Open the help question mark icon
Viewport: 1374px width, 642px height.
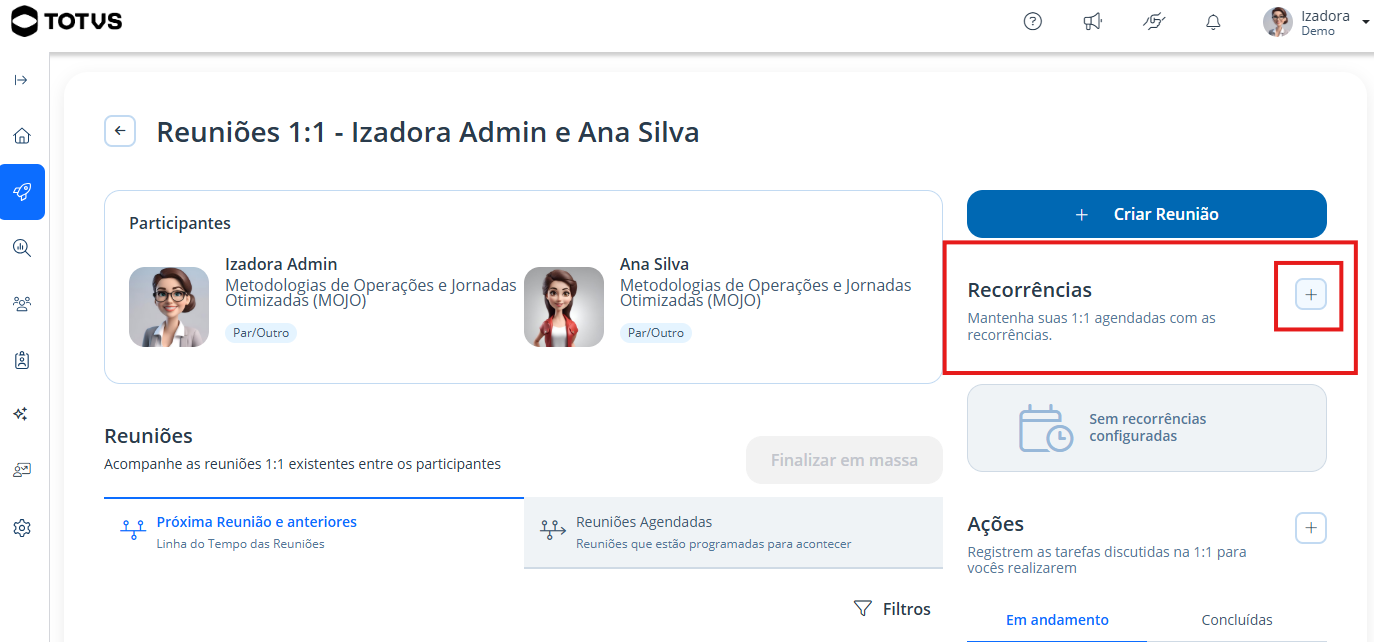(1033, 21)
